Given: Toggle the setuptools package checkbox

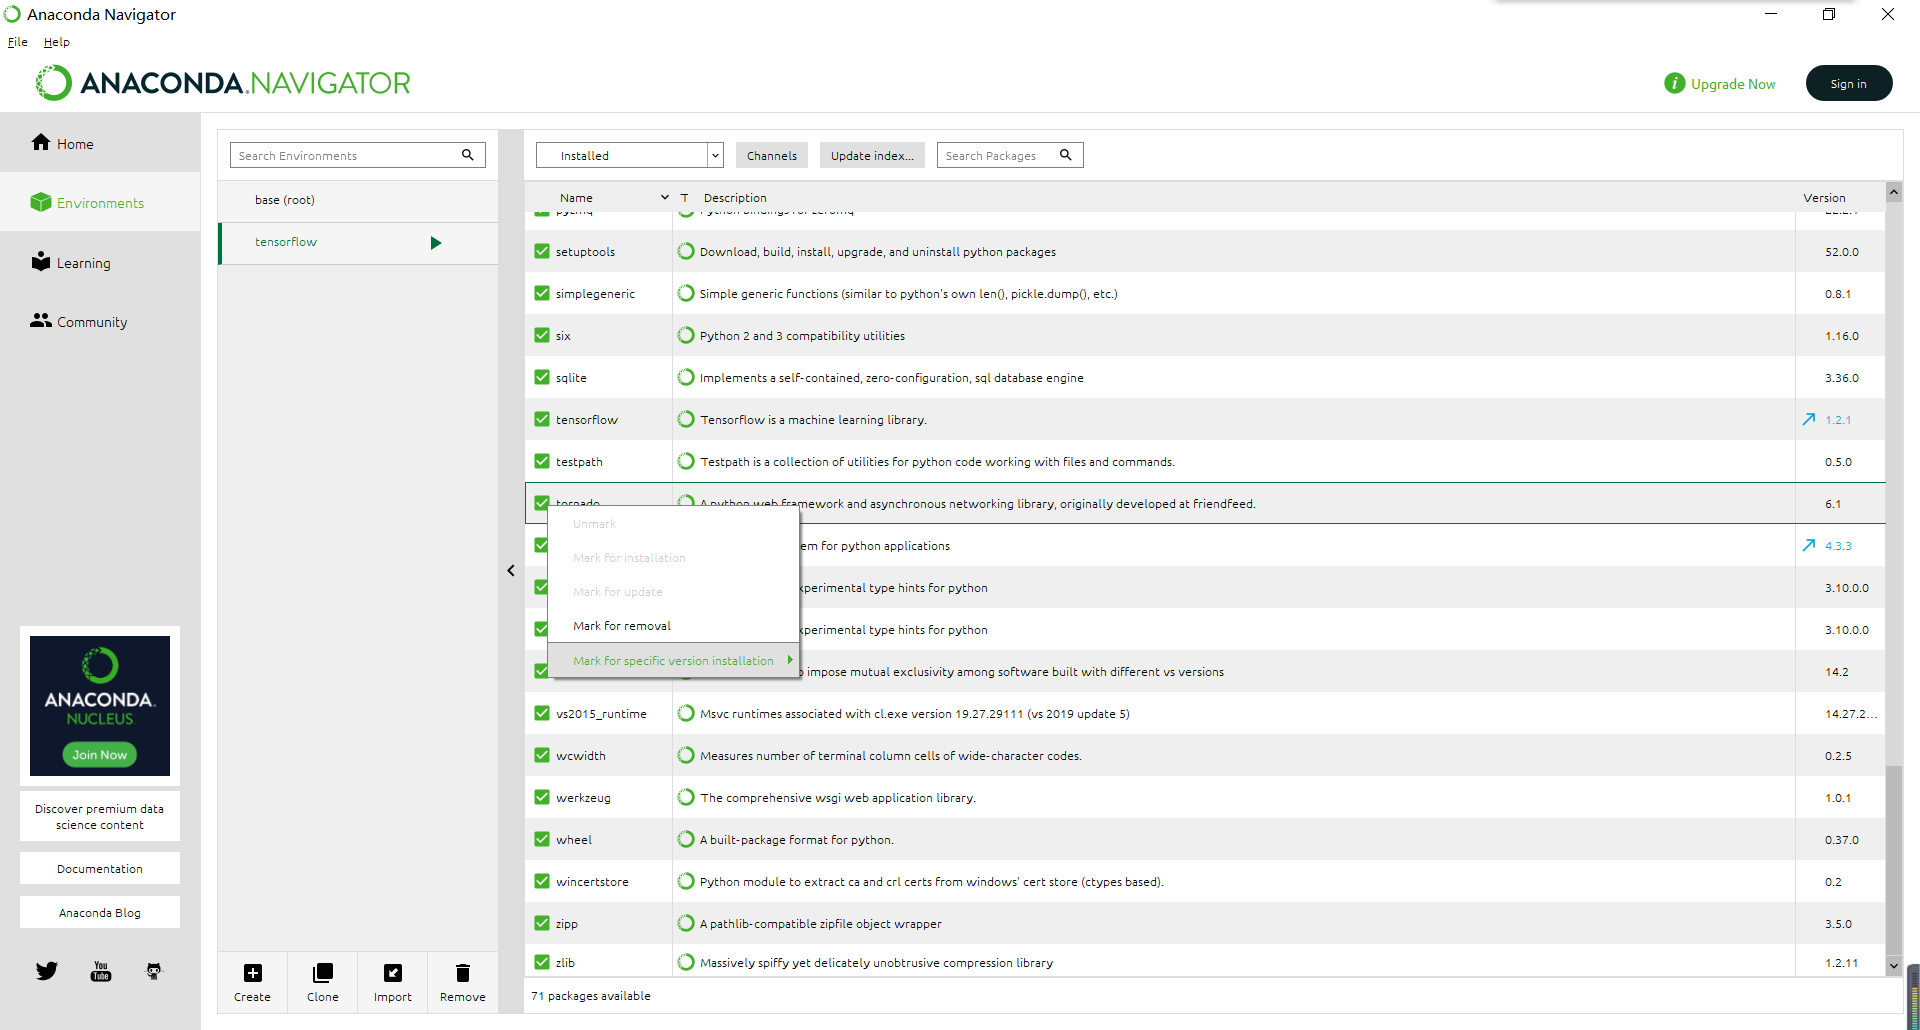Looking at the screenshot, I should [x=542, y=251].
